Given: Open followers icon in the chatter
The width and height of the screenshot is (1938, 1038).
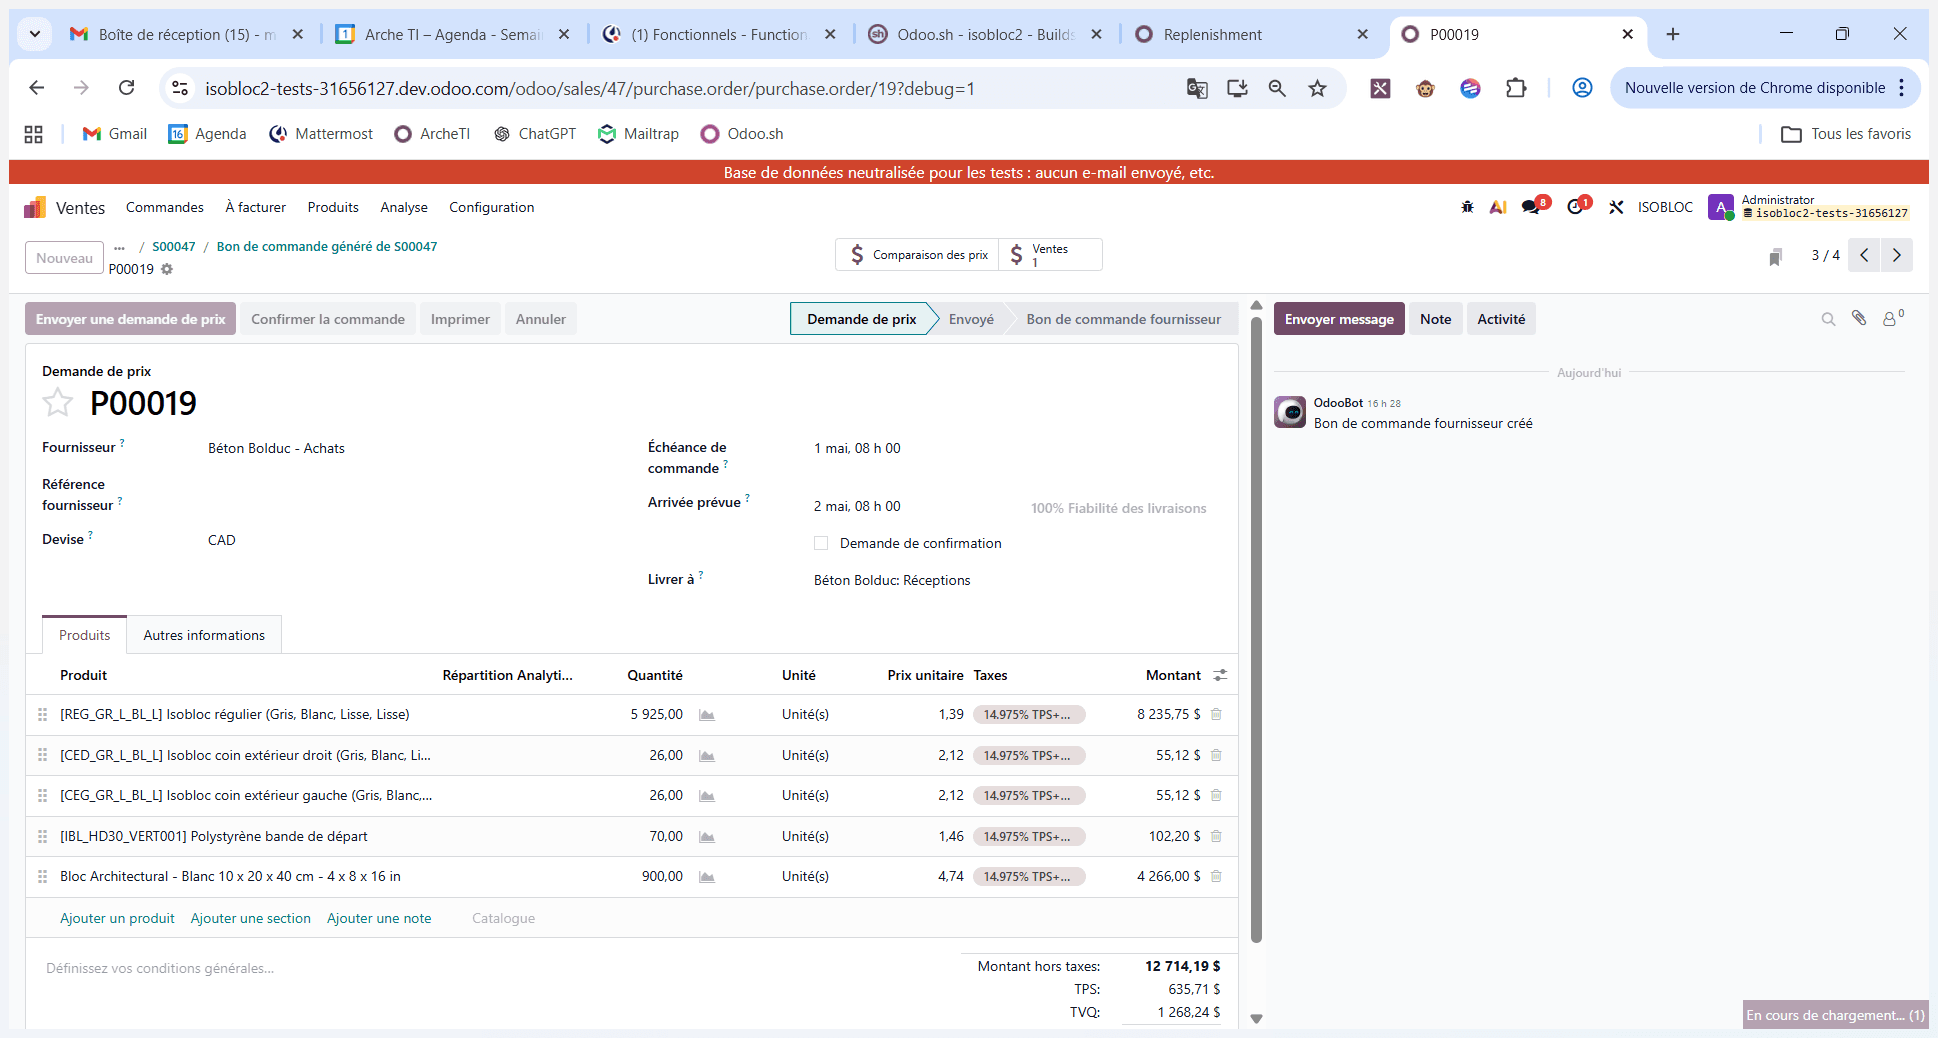Looking at the screenshot, I should pos(1892,318).
